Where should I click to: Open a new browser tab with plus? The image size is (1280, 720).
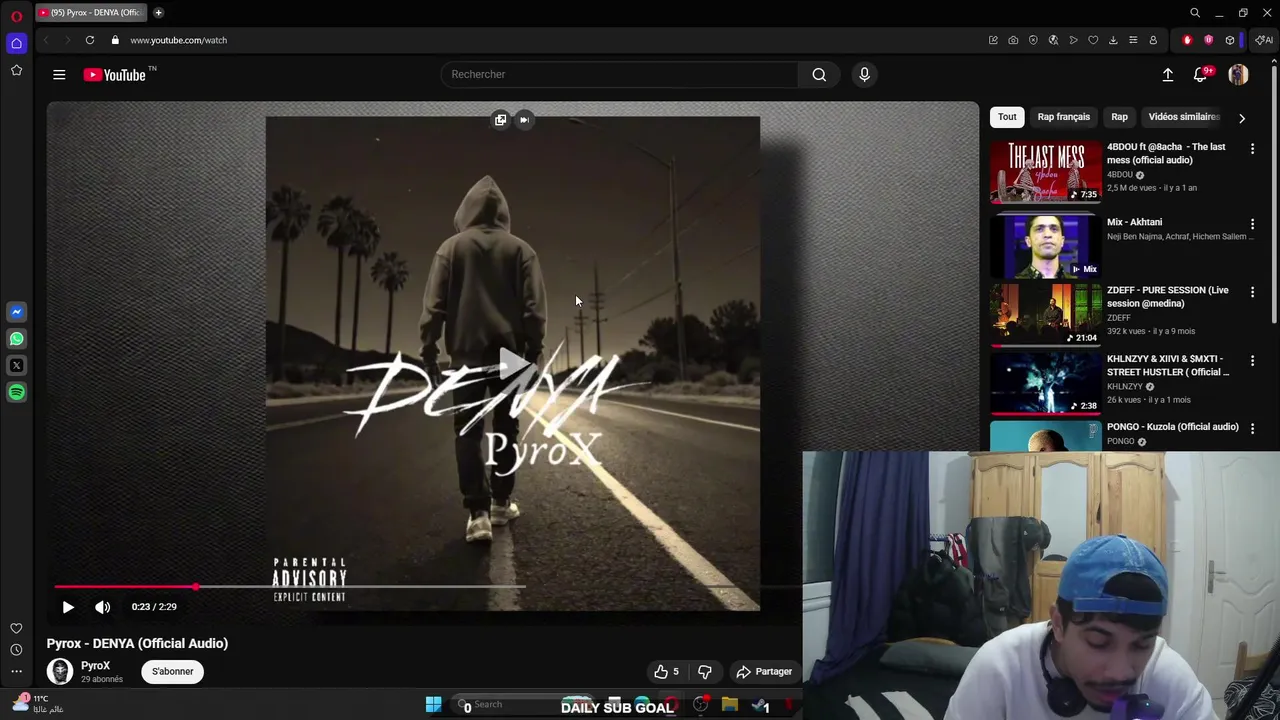(x=158, y=13)
